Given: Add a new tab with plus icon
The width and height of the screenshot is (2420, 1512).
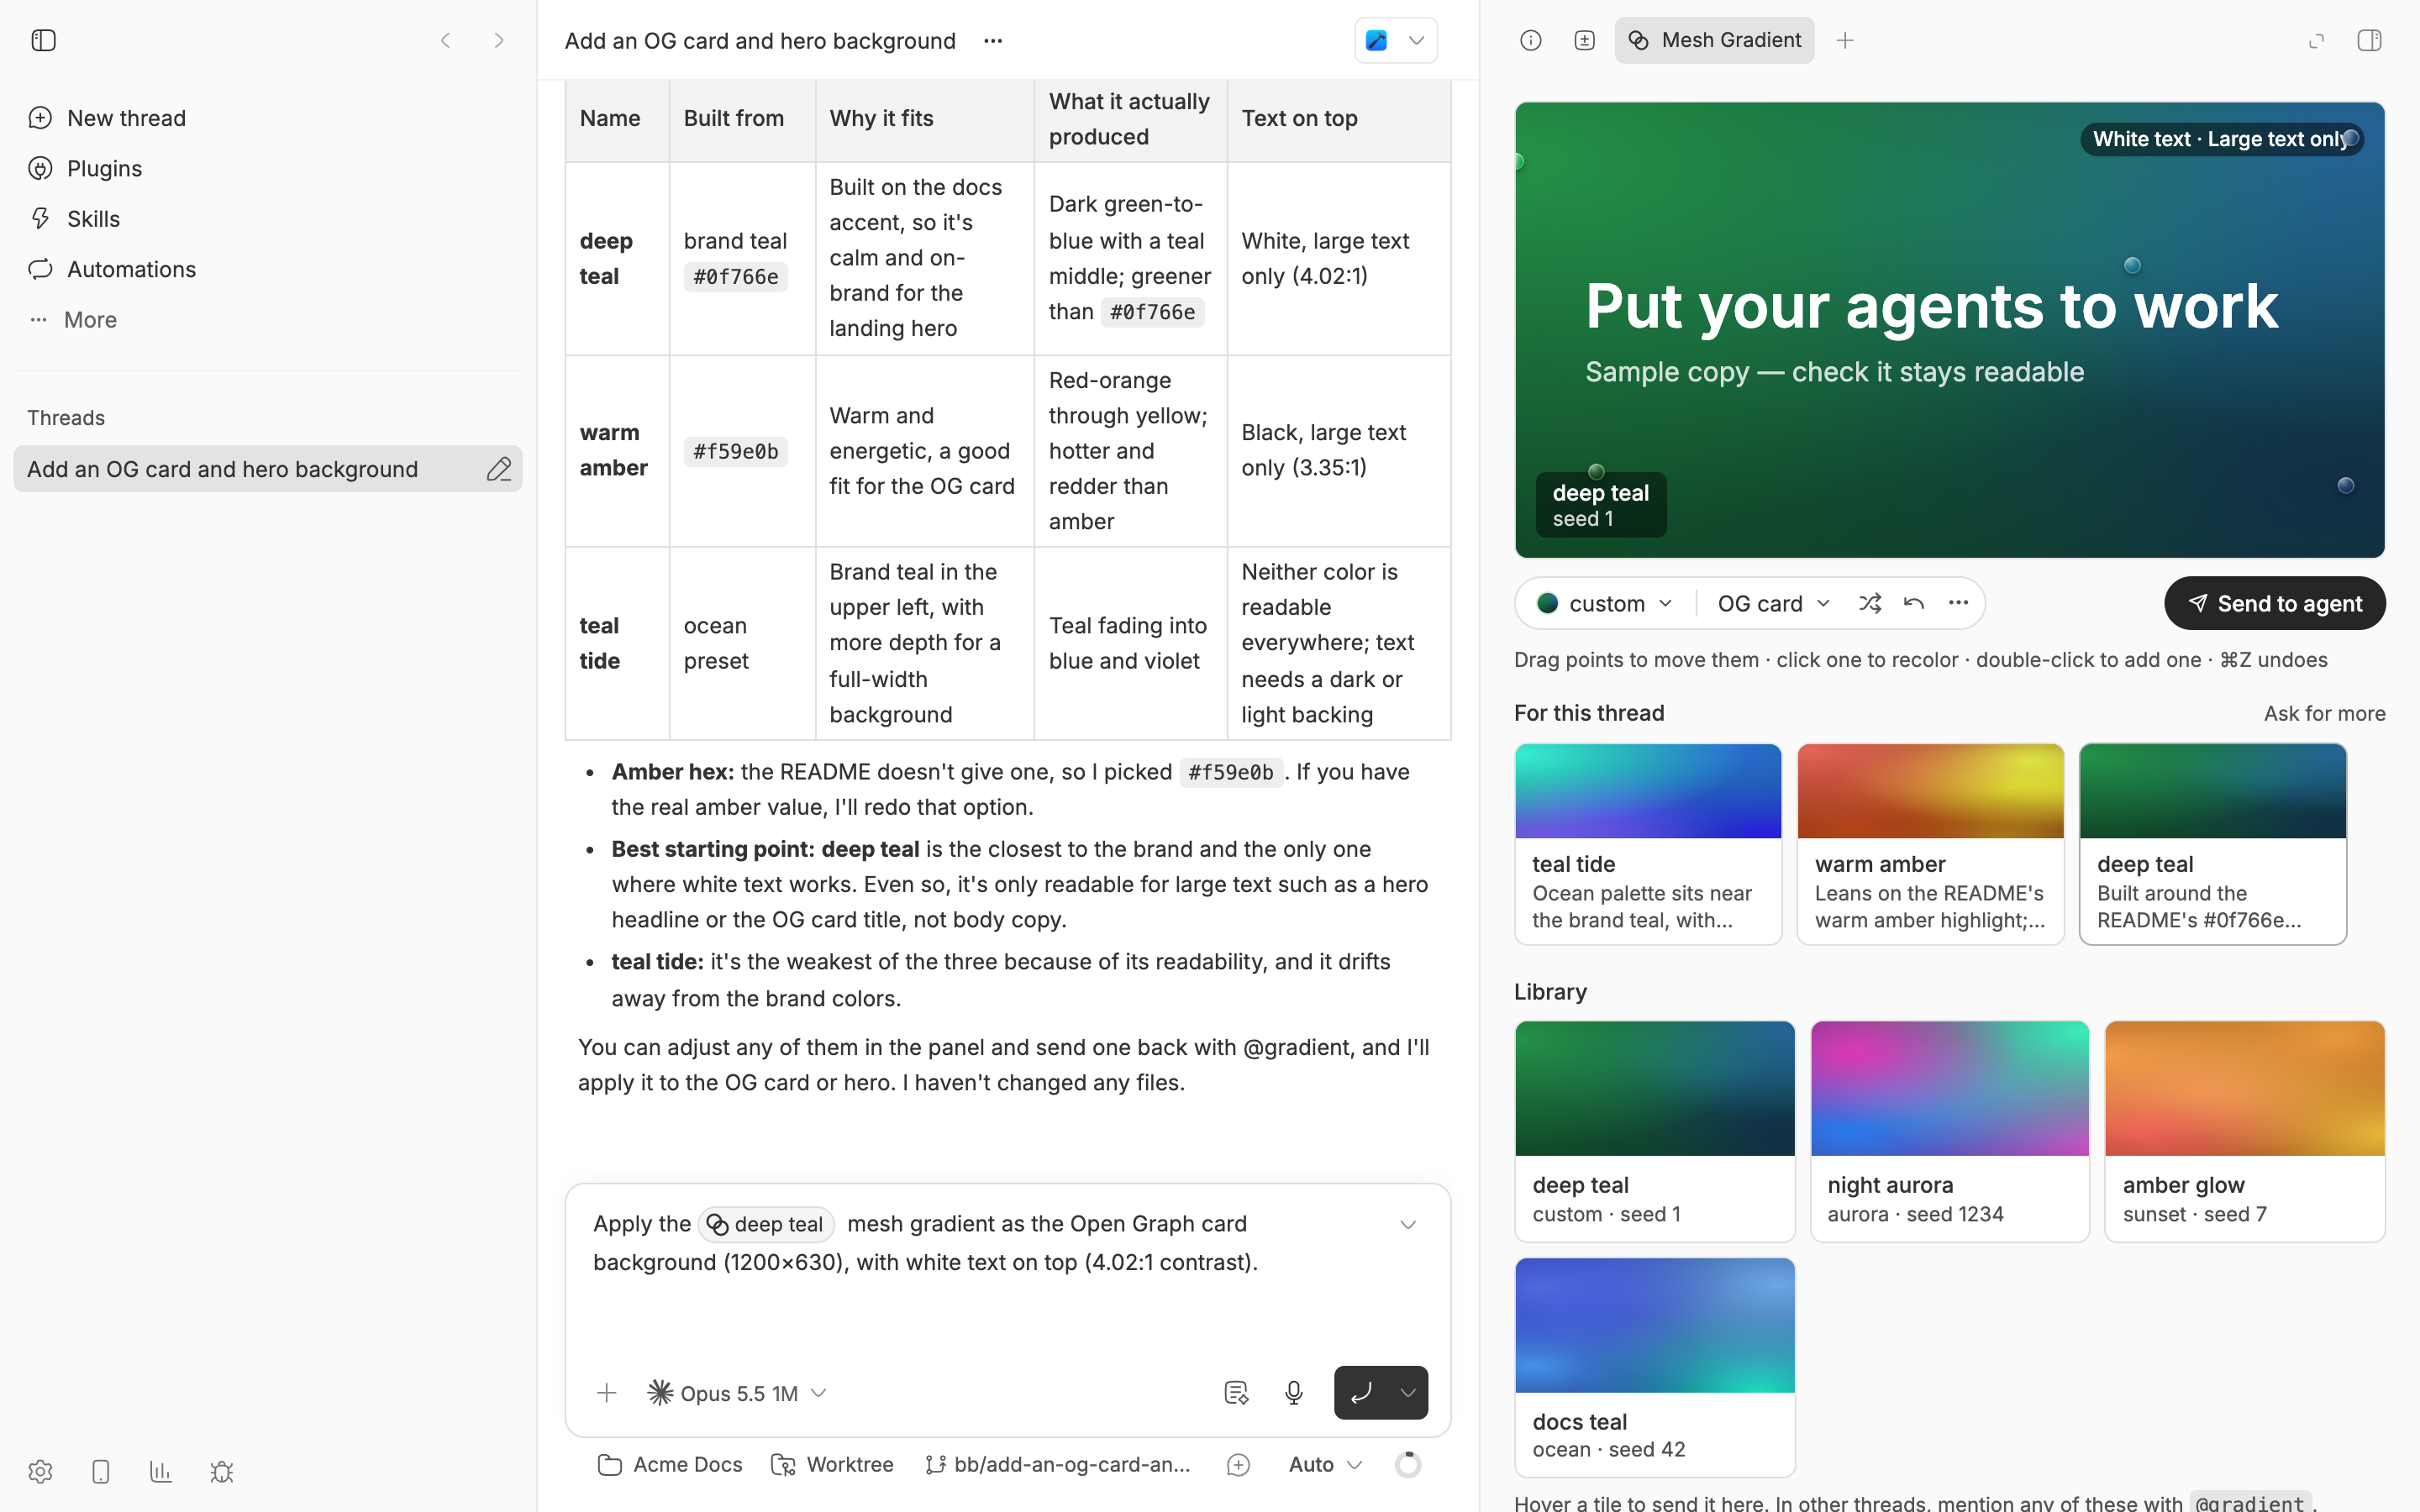Looking at the screenshot, I should pyautogui.click(x=1845, y=40).
